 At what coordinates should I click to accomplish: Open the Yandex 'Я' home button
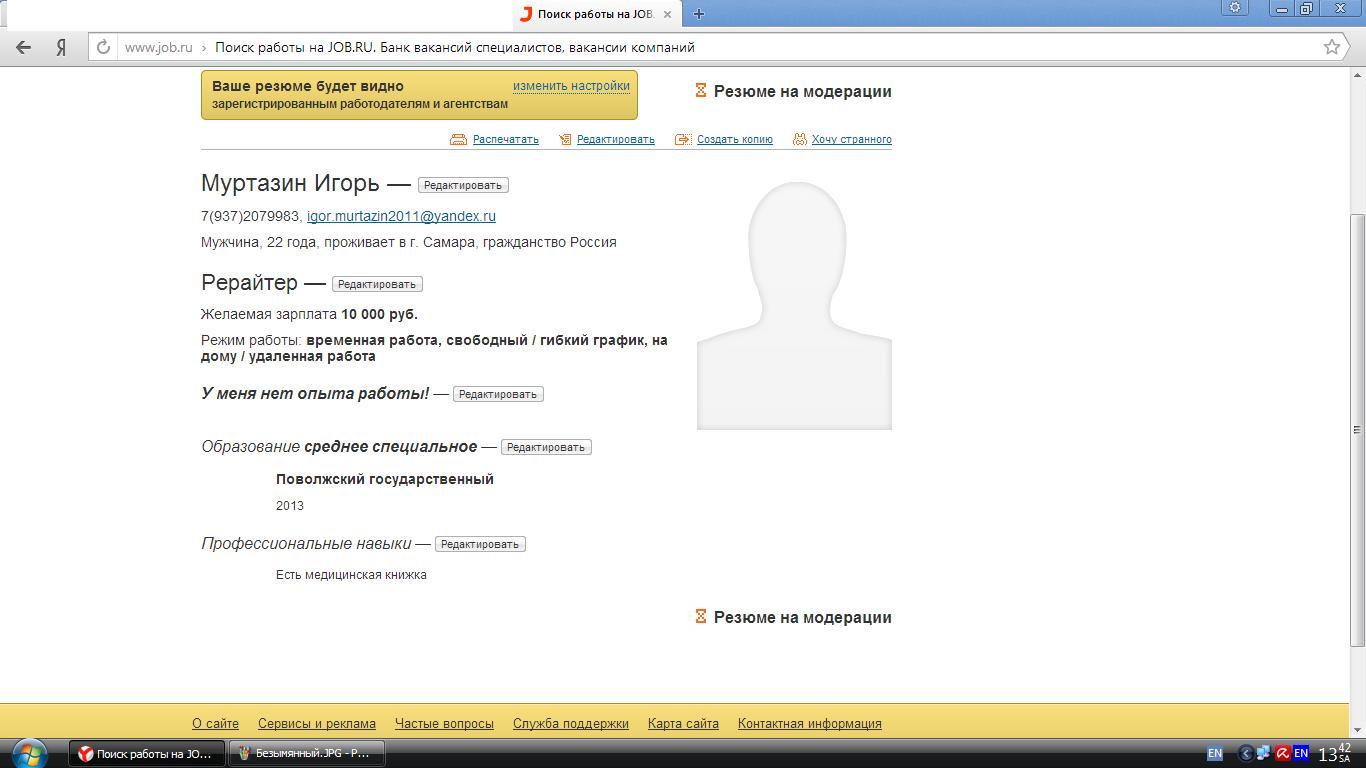tap(61, 47)
